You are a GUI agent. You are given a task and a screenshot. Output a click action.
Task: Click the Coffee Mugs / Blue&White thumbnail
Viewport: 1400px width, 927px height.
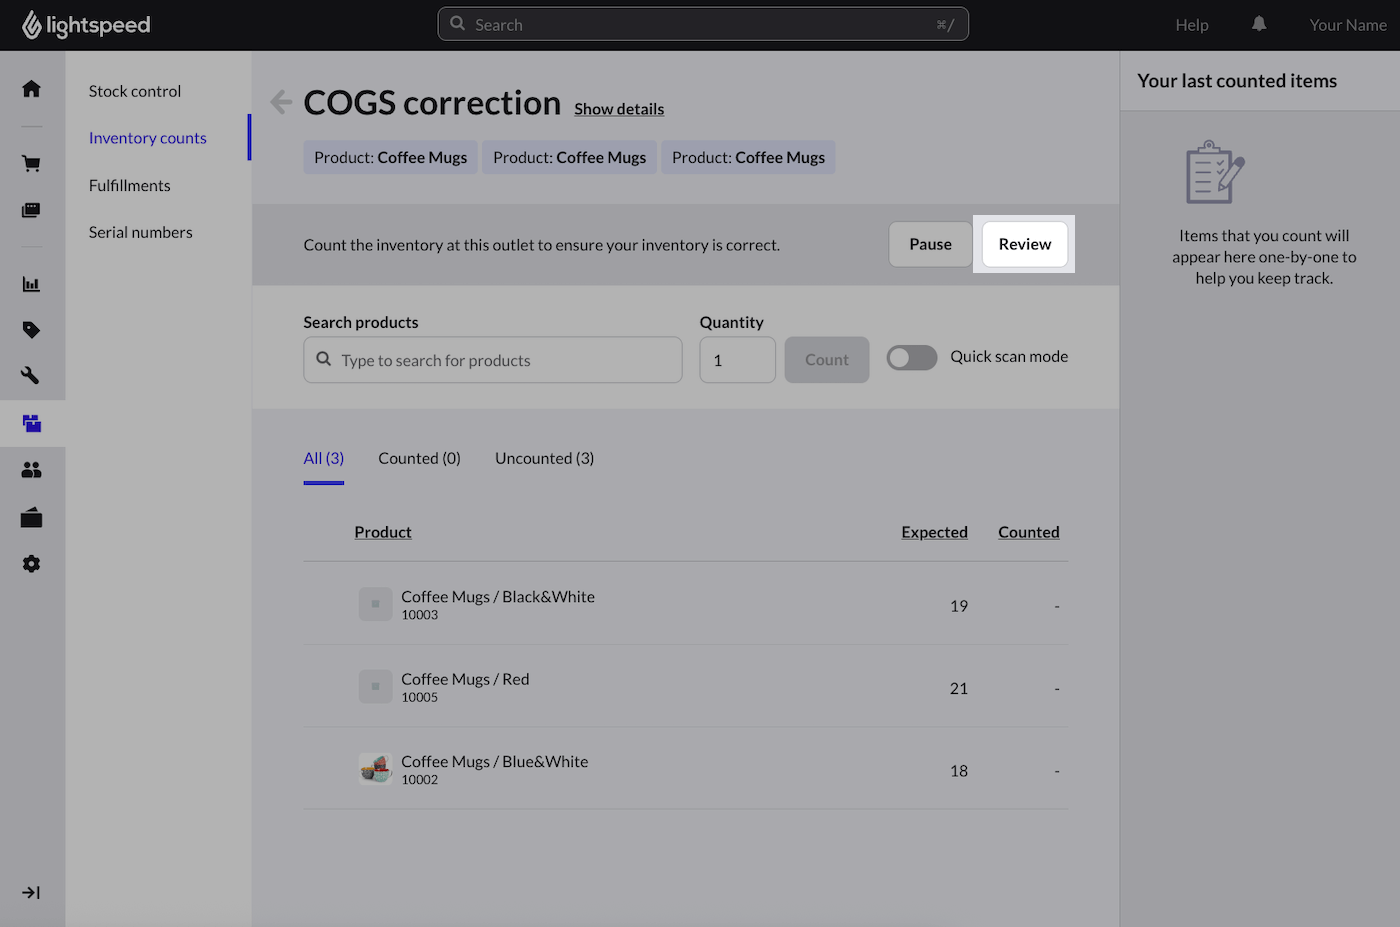pyautogui.click(x=375, y=769)
